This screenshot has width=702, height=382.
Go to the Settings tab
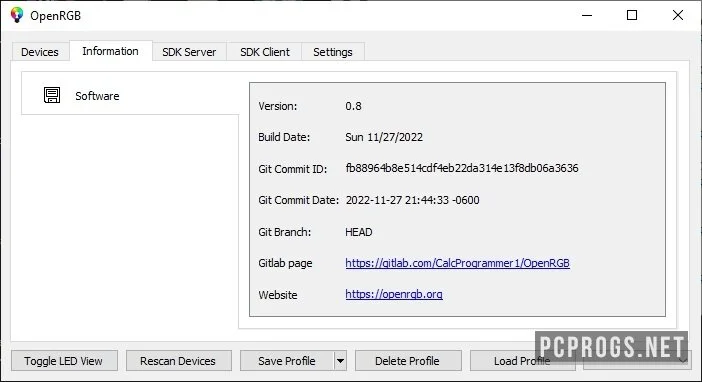pos(333,52)
